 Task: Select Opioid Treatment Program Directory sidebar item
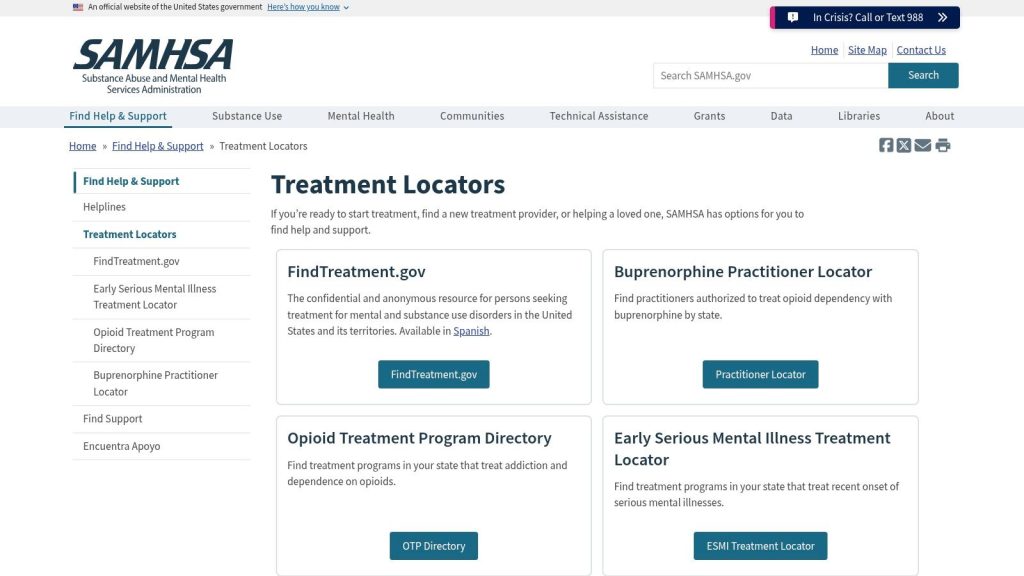[161, 340]
